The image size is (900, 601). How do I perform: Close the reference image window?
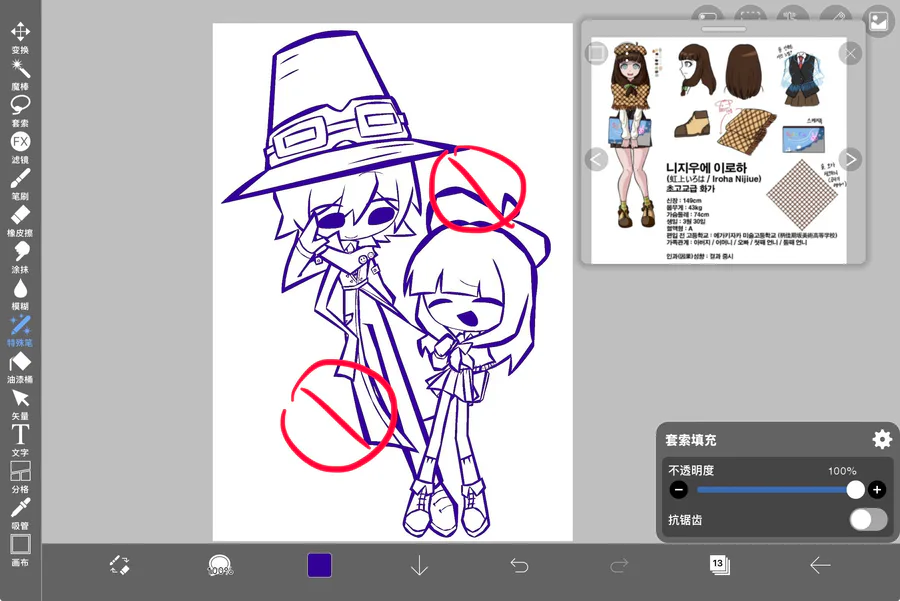coord(850,53)
